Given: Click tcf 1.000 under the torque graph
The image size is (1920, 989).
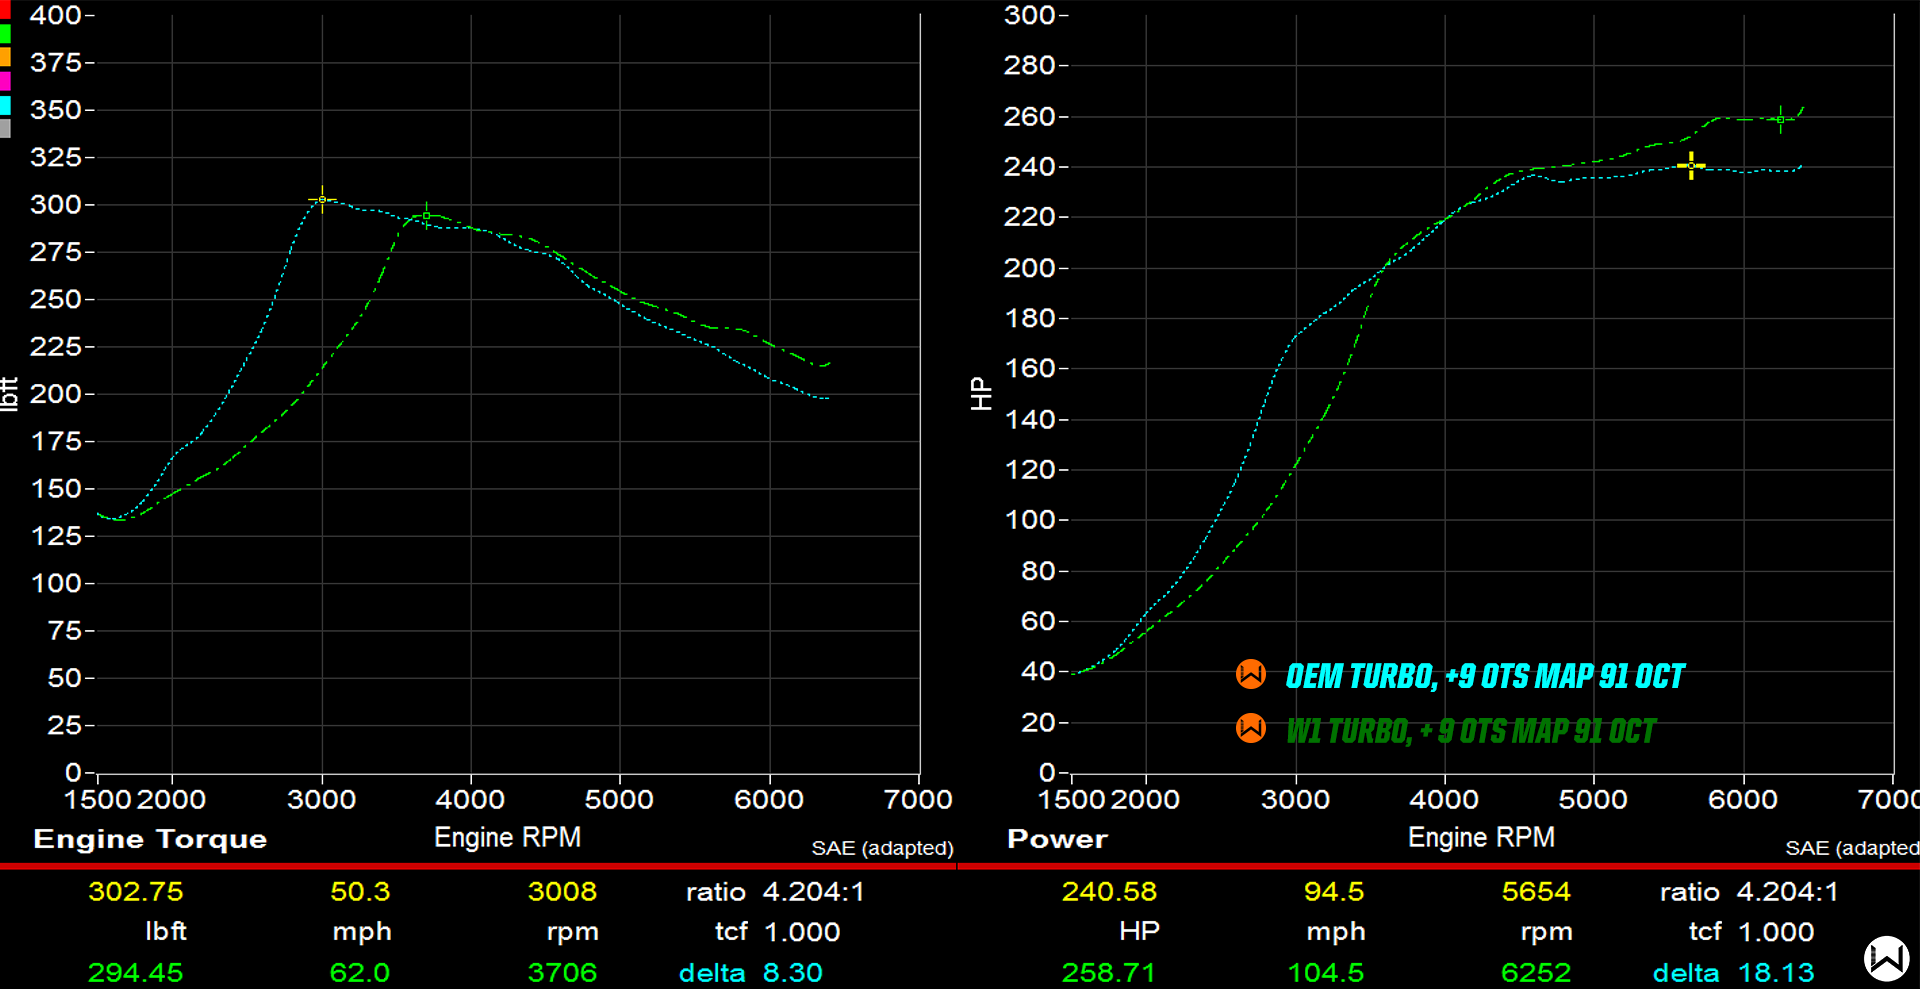Looking at the screenshot, I should tap(777, 931).
